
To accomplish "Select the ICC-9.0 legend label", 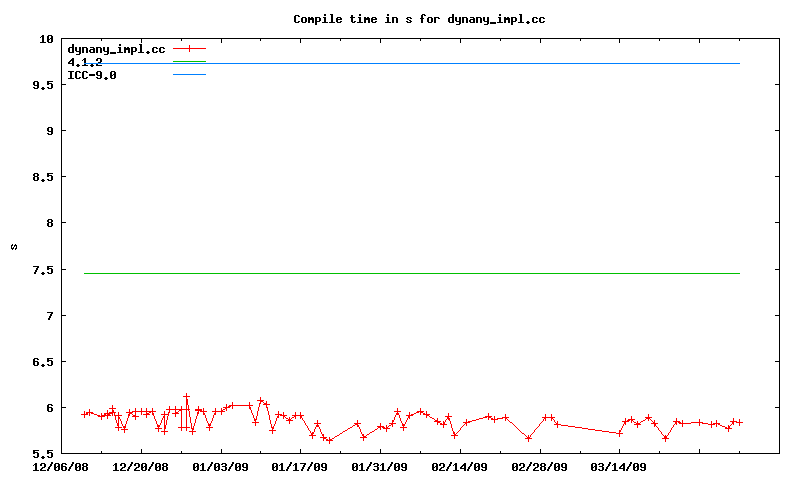I will [92, 75].
